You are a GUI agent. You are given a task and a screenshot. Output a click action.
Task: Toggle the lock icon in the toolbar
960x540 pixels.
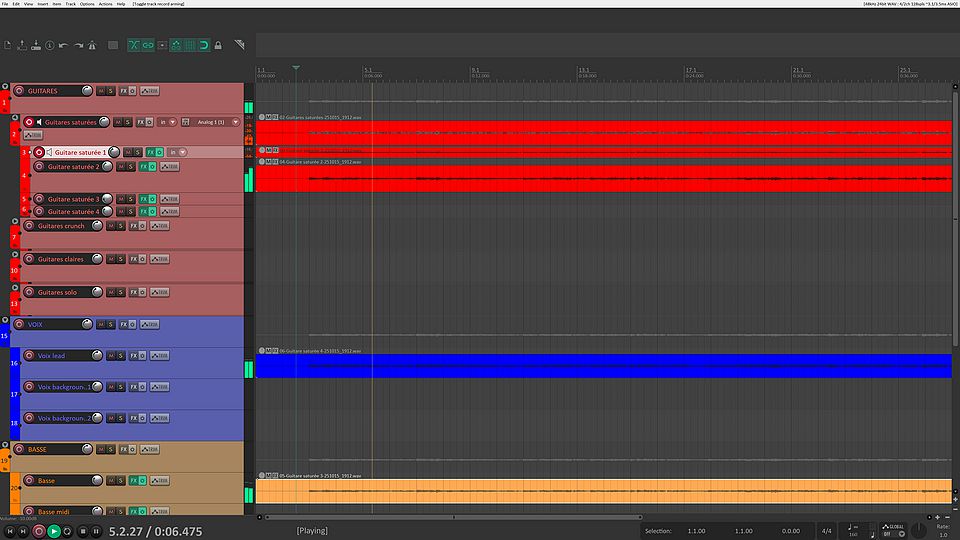[x=218, y=45]
